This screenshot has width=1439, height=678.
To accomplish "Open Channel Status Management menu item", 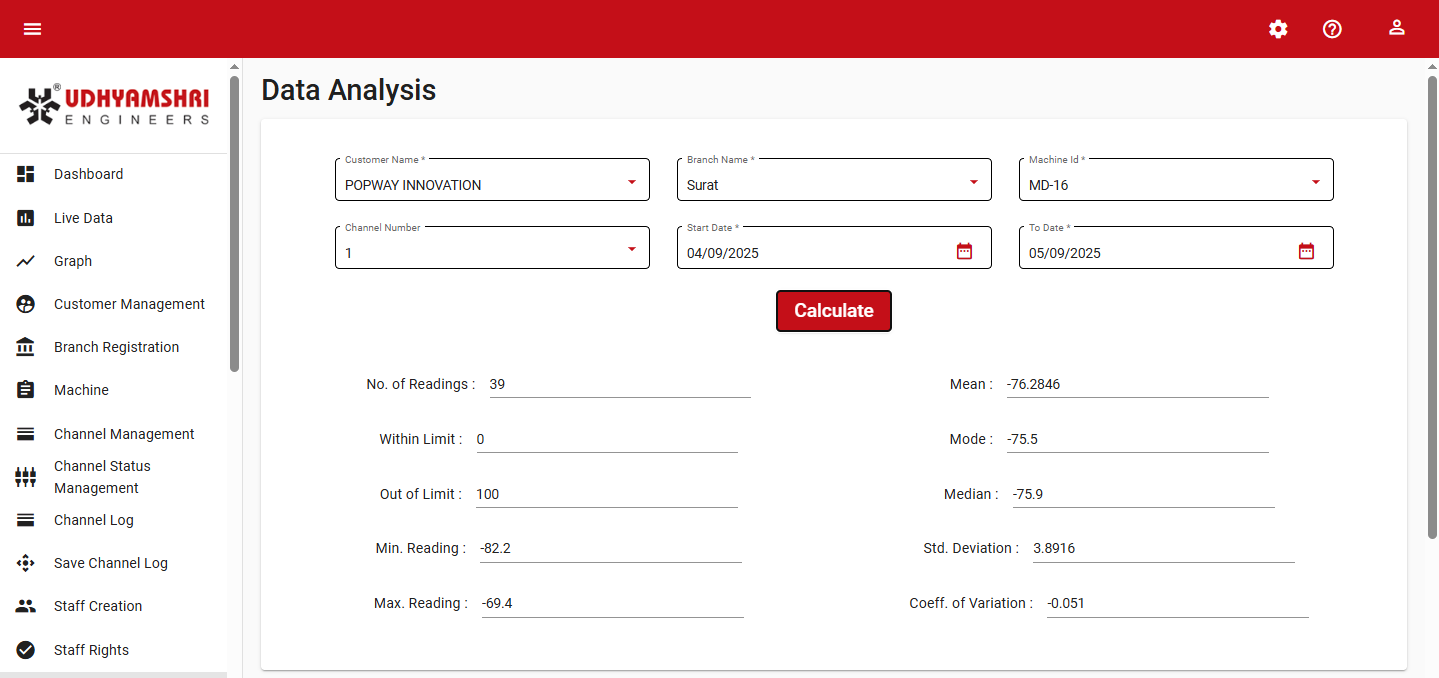I will pyautogui.click(x=102, y=477).
